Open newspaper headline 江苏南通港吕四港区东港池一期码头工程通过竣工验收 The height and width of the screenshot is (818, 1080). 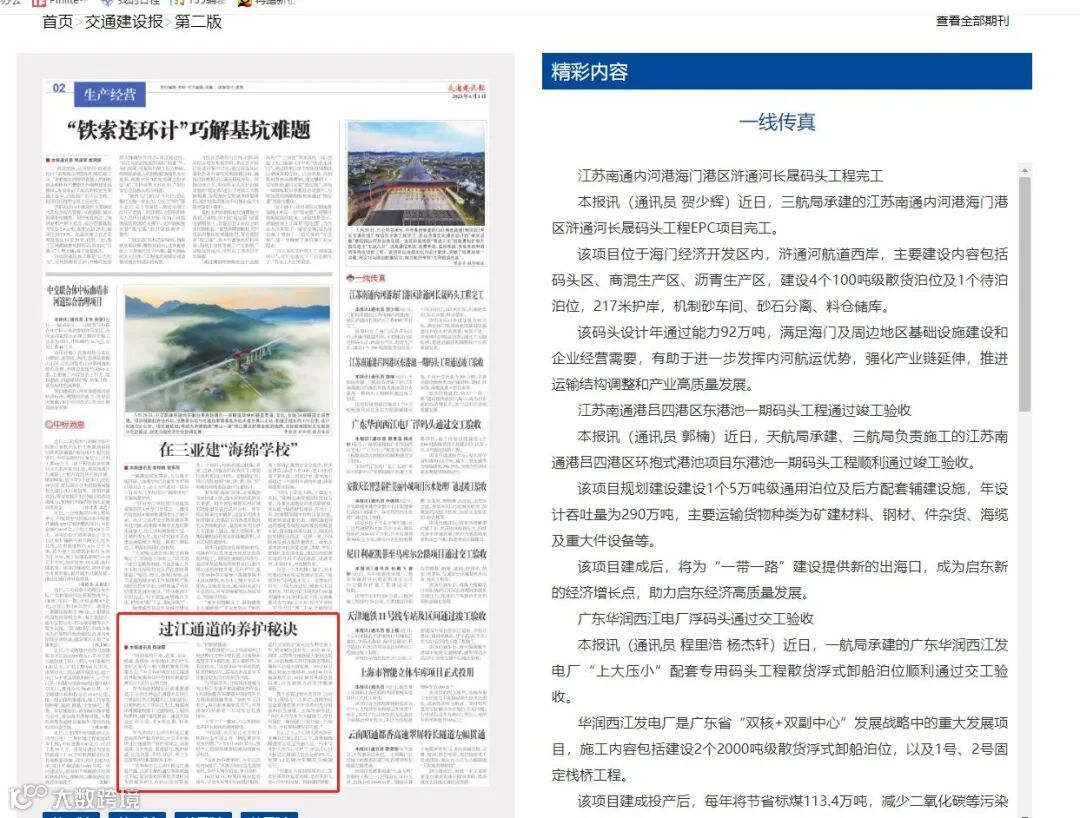[x=416, y=361]
